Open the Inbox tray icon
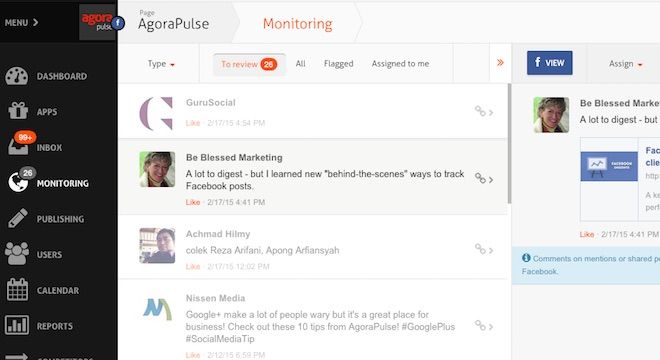660x360 pixels. [x=18, y=146]
